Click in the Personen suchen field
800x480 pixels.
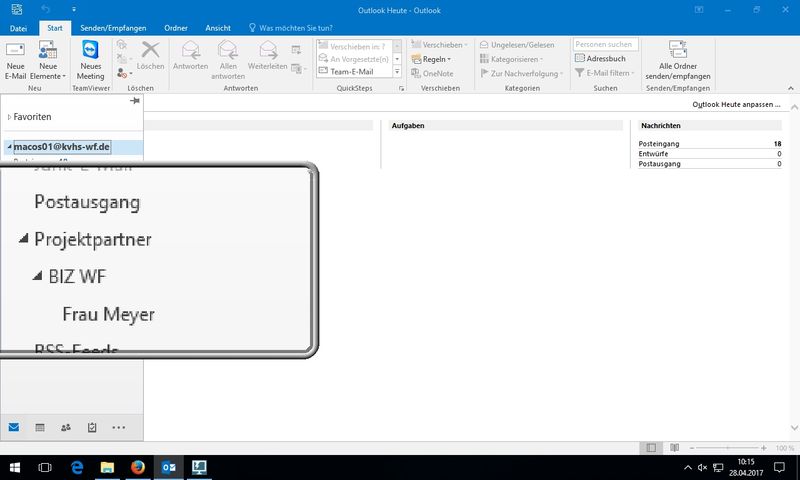[x=605, y=44]
